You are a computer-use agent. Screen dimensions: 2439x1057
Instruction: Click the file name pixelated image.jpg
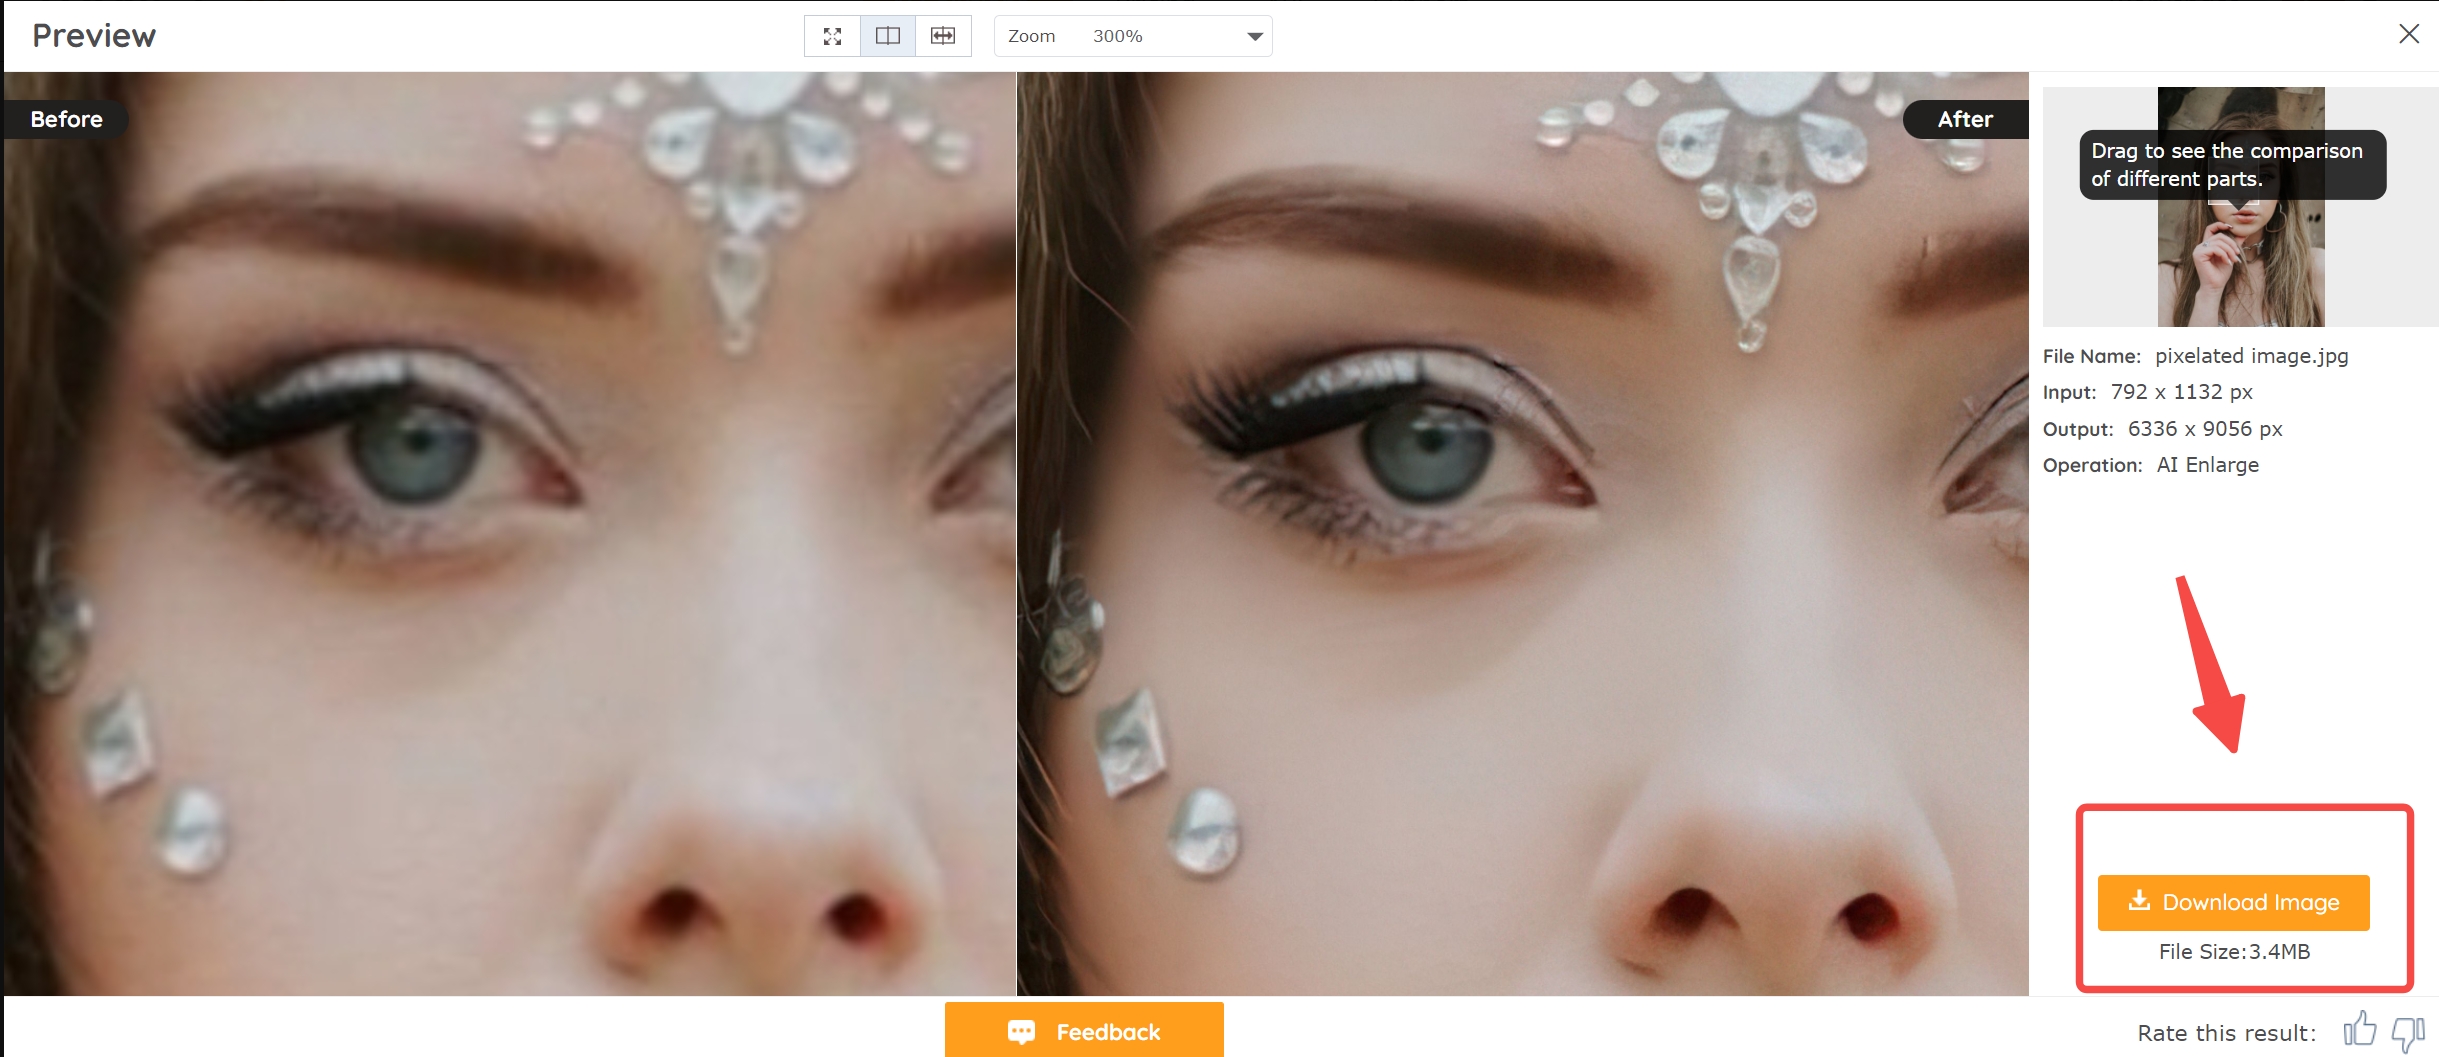(2251, 356)
